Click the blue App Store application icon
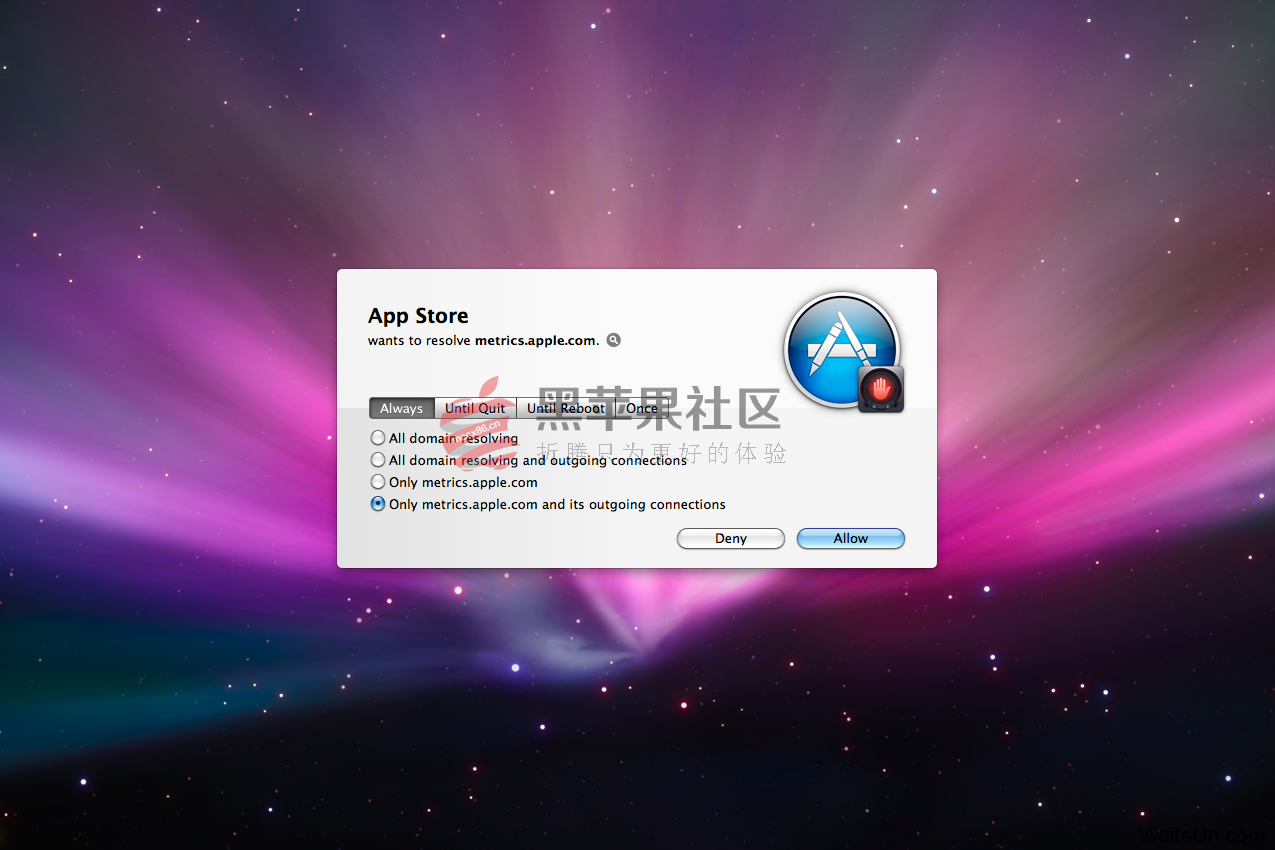Image resolution: width=1275 pixels, height=850 pixels. 843,349
